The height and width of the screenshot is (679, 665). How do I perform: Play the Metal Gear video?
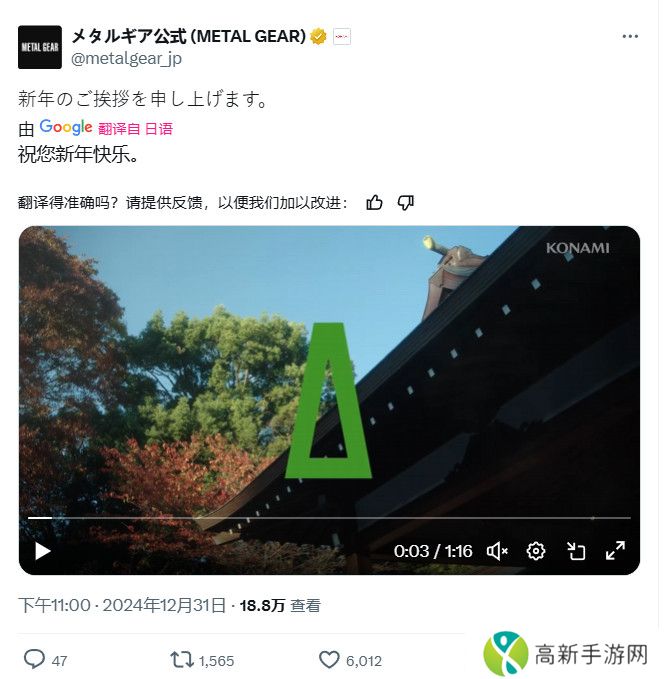coord(42,551)
